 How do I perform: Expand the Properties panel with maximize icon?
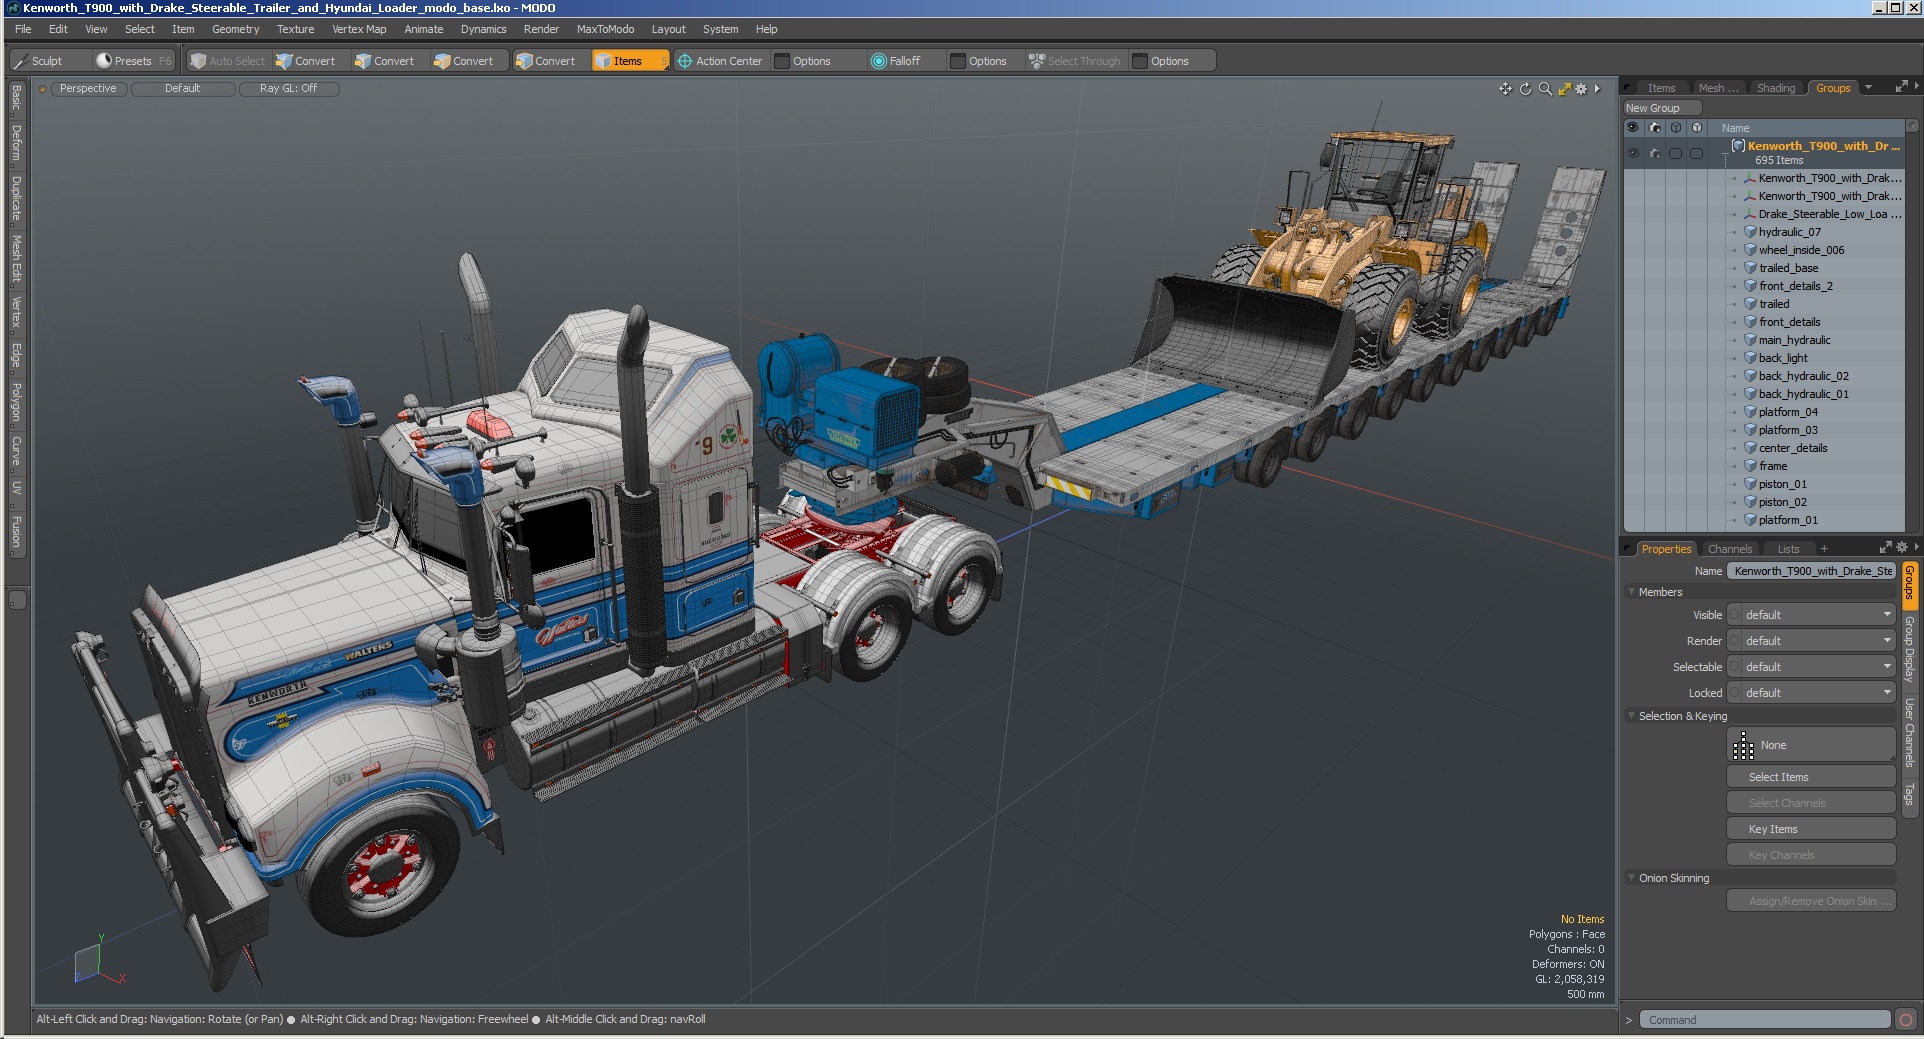point(1885,548)
